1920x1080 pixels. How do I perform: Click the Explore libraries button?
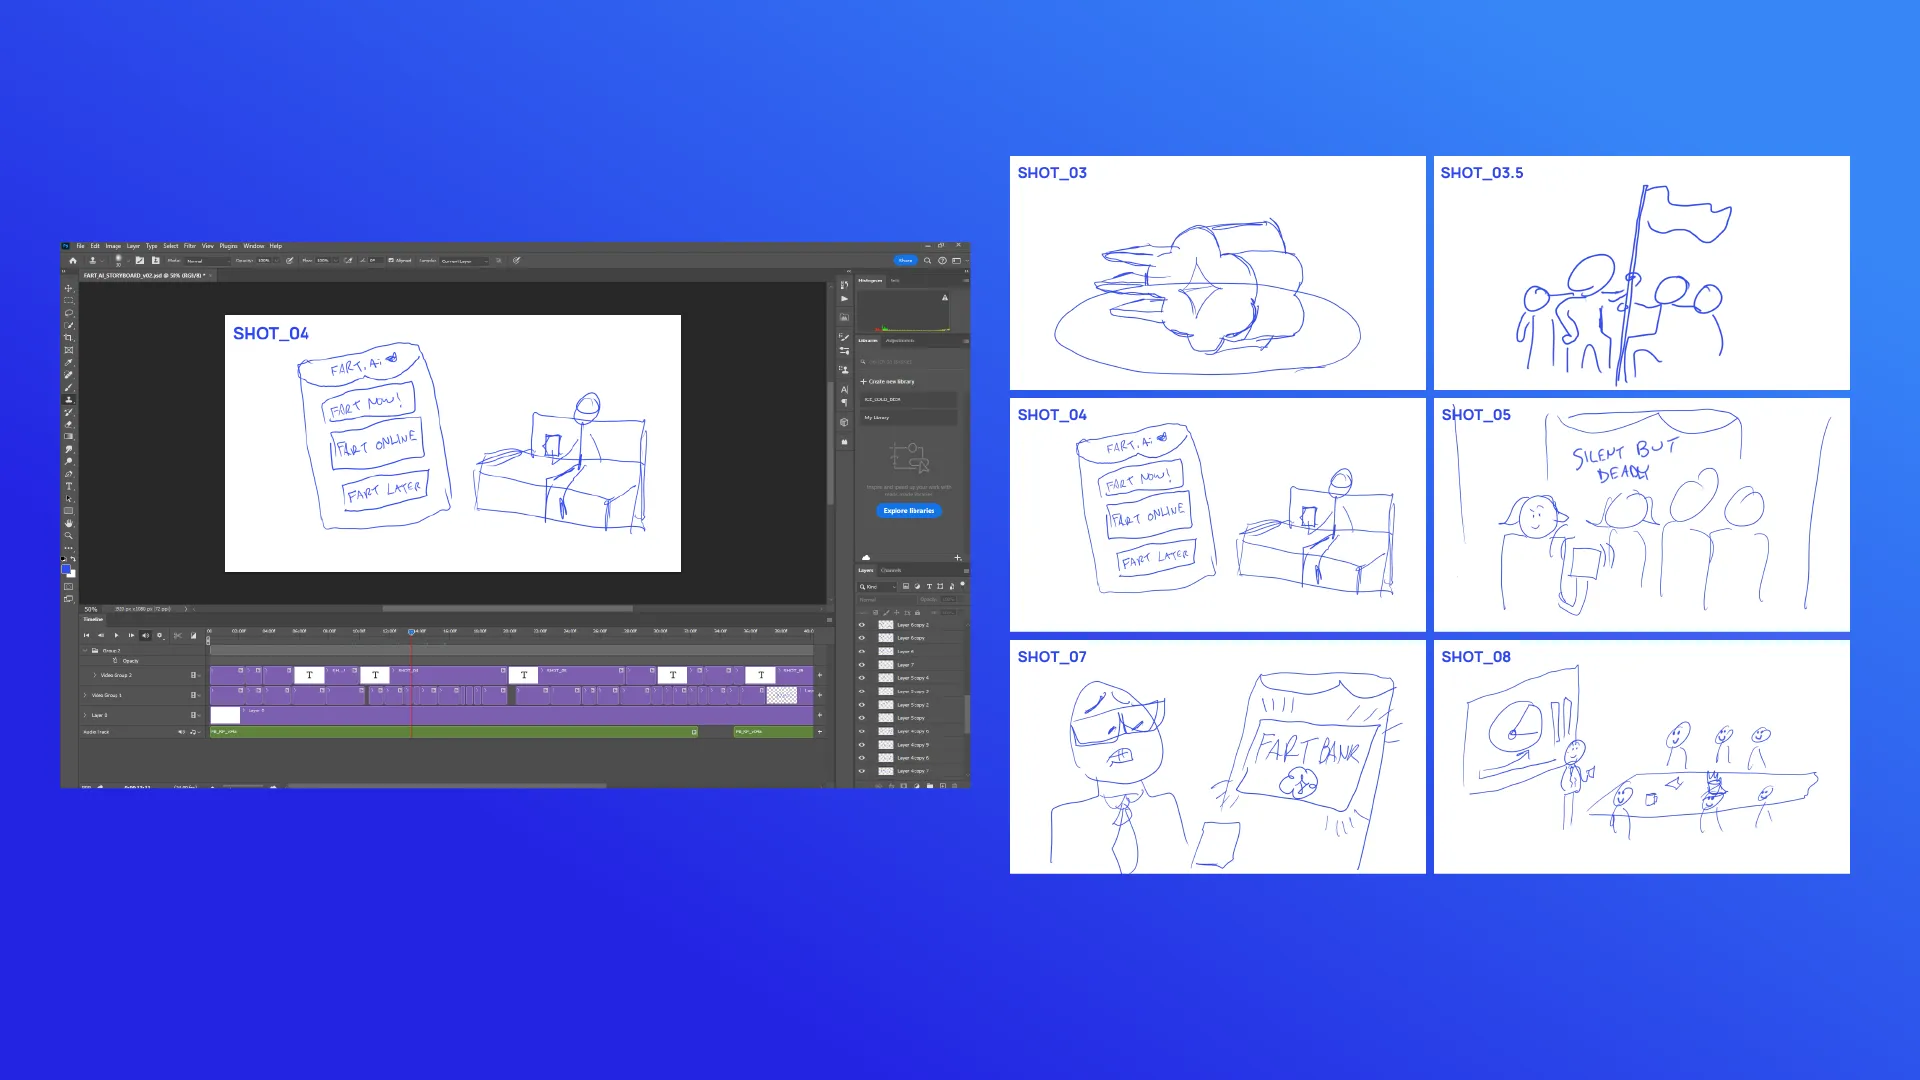(x=908, y=511)
